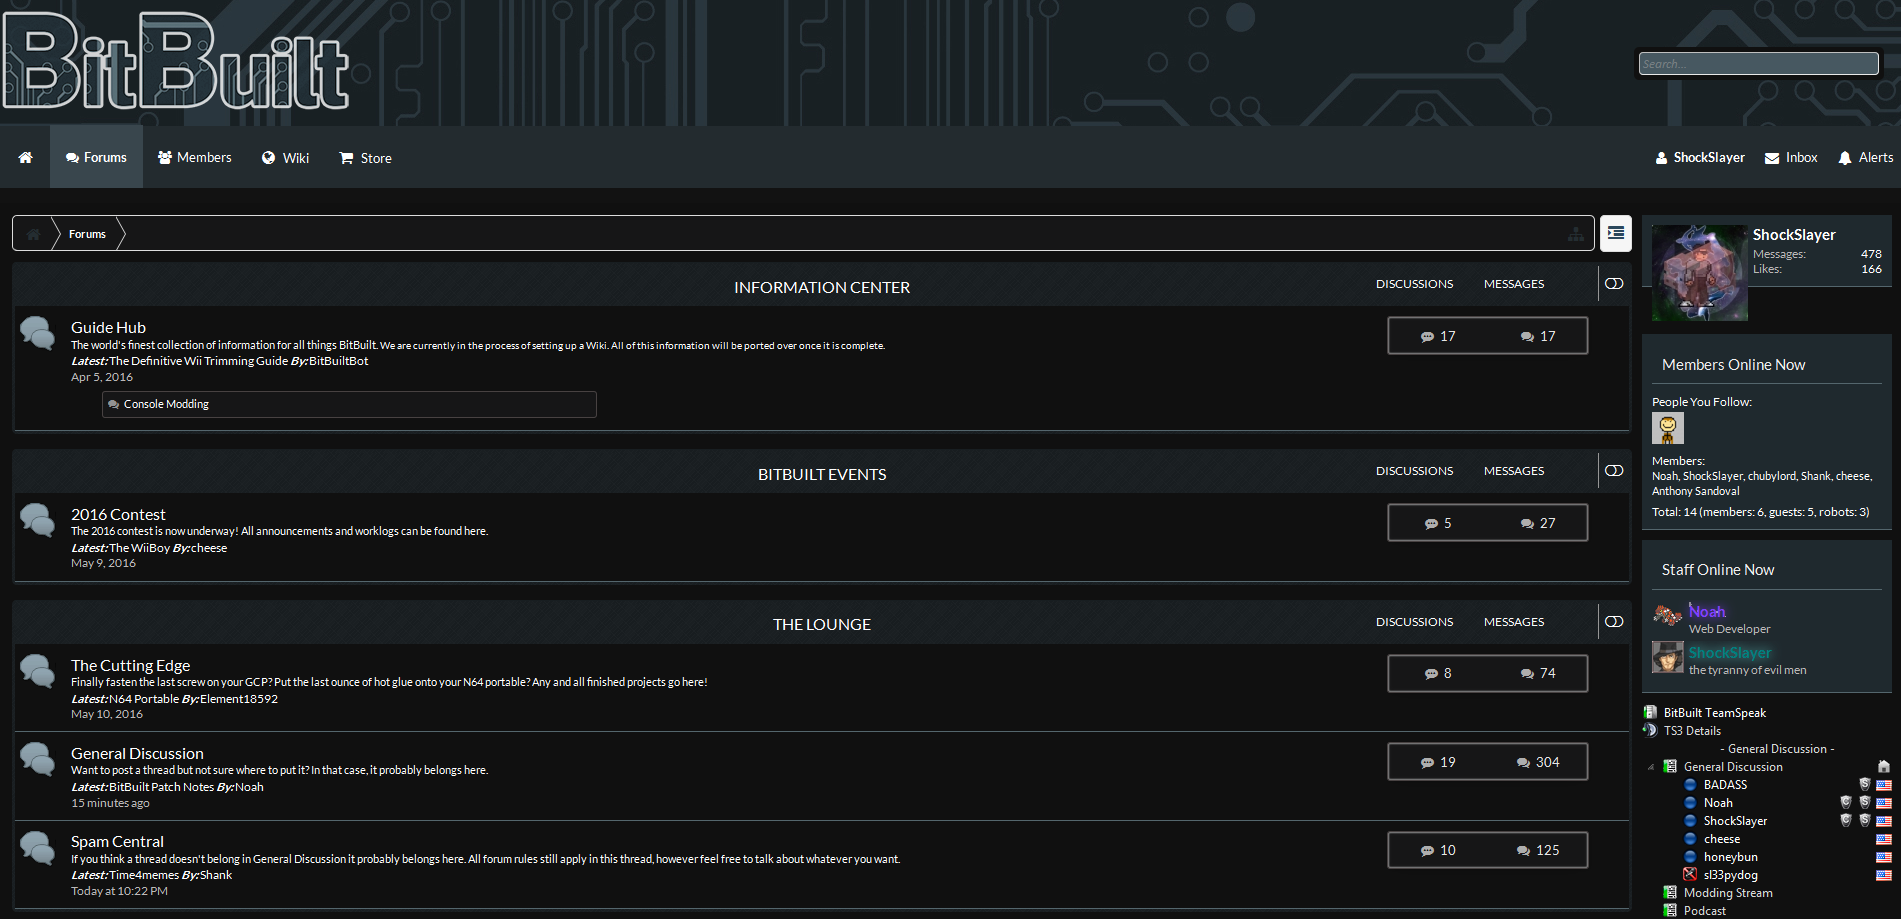Image resolution: width=1901 pixels, height=919 pixels.
Task: Open The Cutting Edge forum
Action: [130, 665]
